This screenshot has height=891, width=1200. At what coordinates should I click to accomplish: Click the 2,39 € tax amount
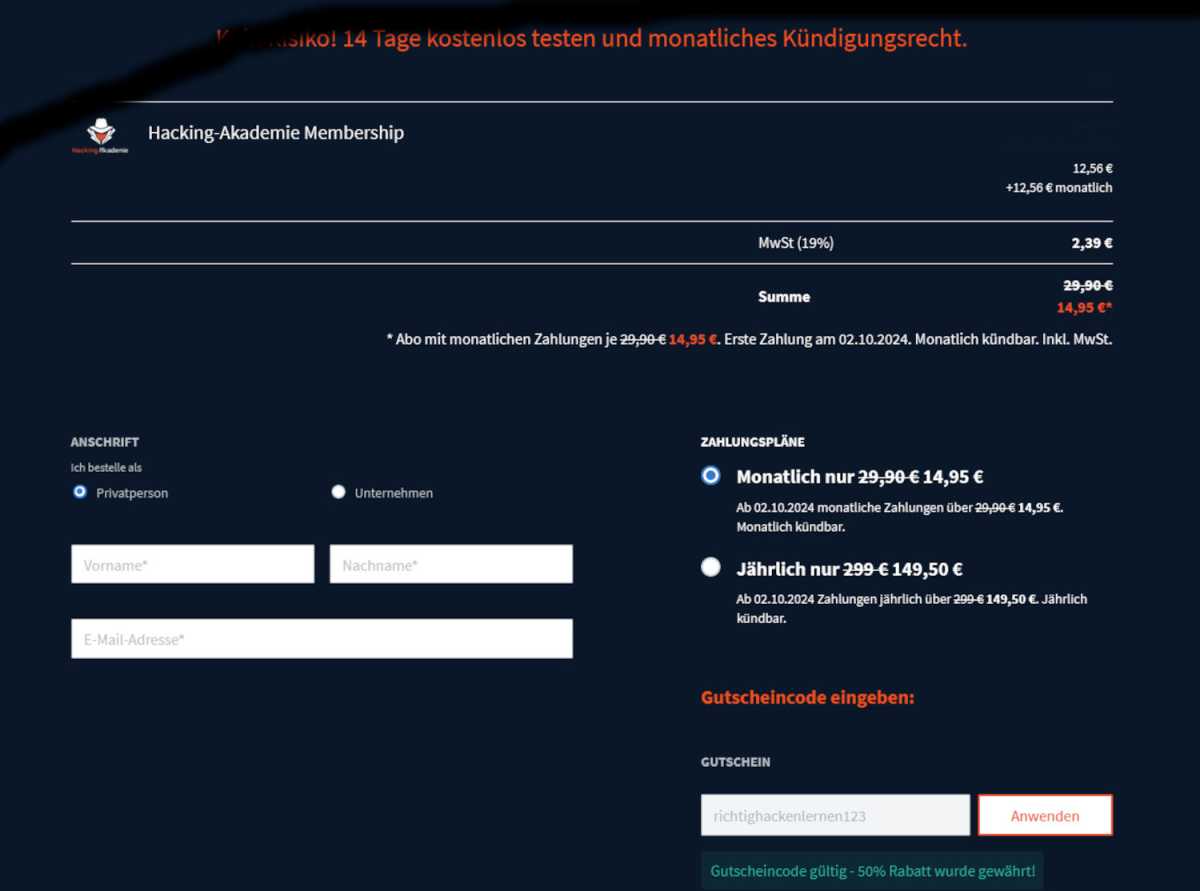1091,242
